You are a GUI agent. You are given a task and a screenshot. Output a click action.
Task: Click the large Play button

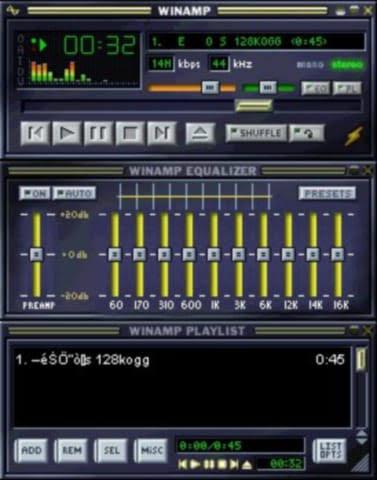[66, 133]
